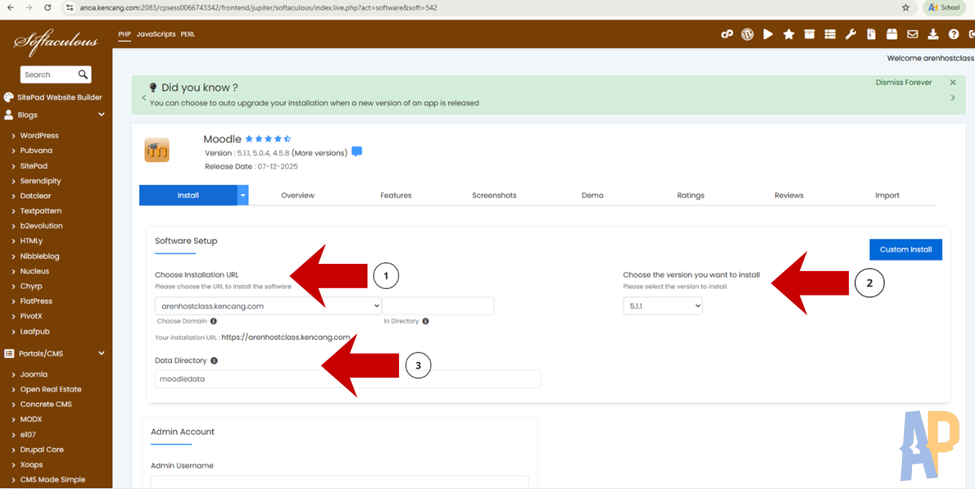The height and width of the screenshot is (489, 975).
Task: Expand the Install tab dropdown arrow
Action: (242, 195)
